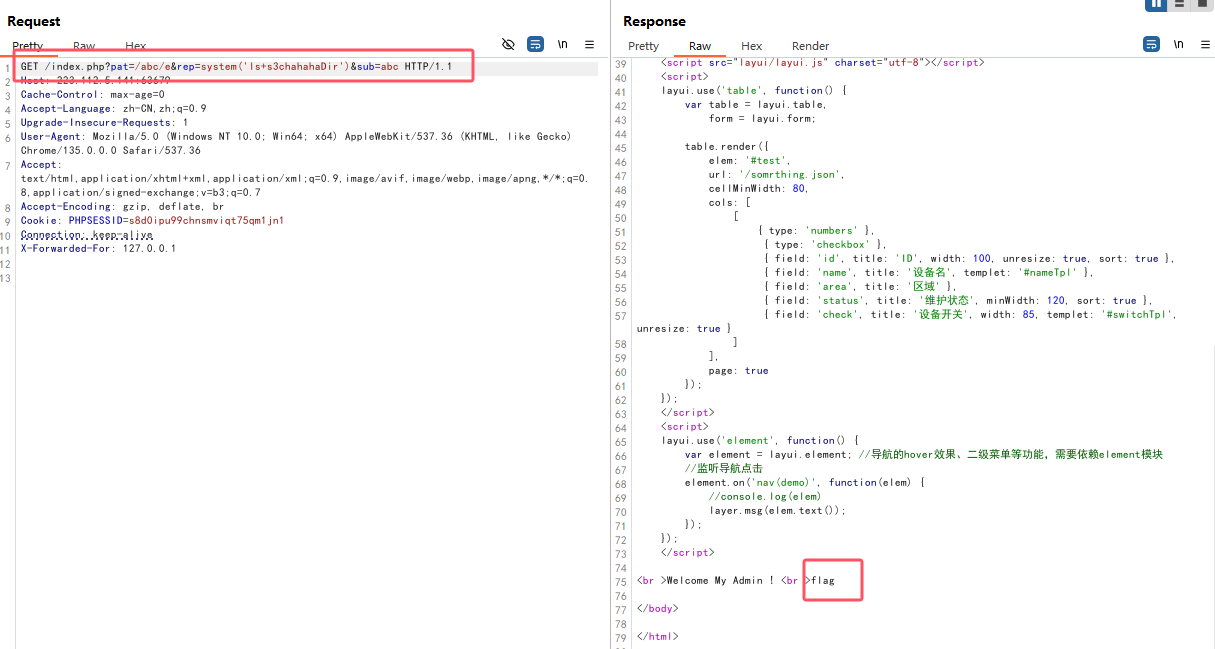
Task: Switch to the Request Hex tab
Action: click(136, 46)
